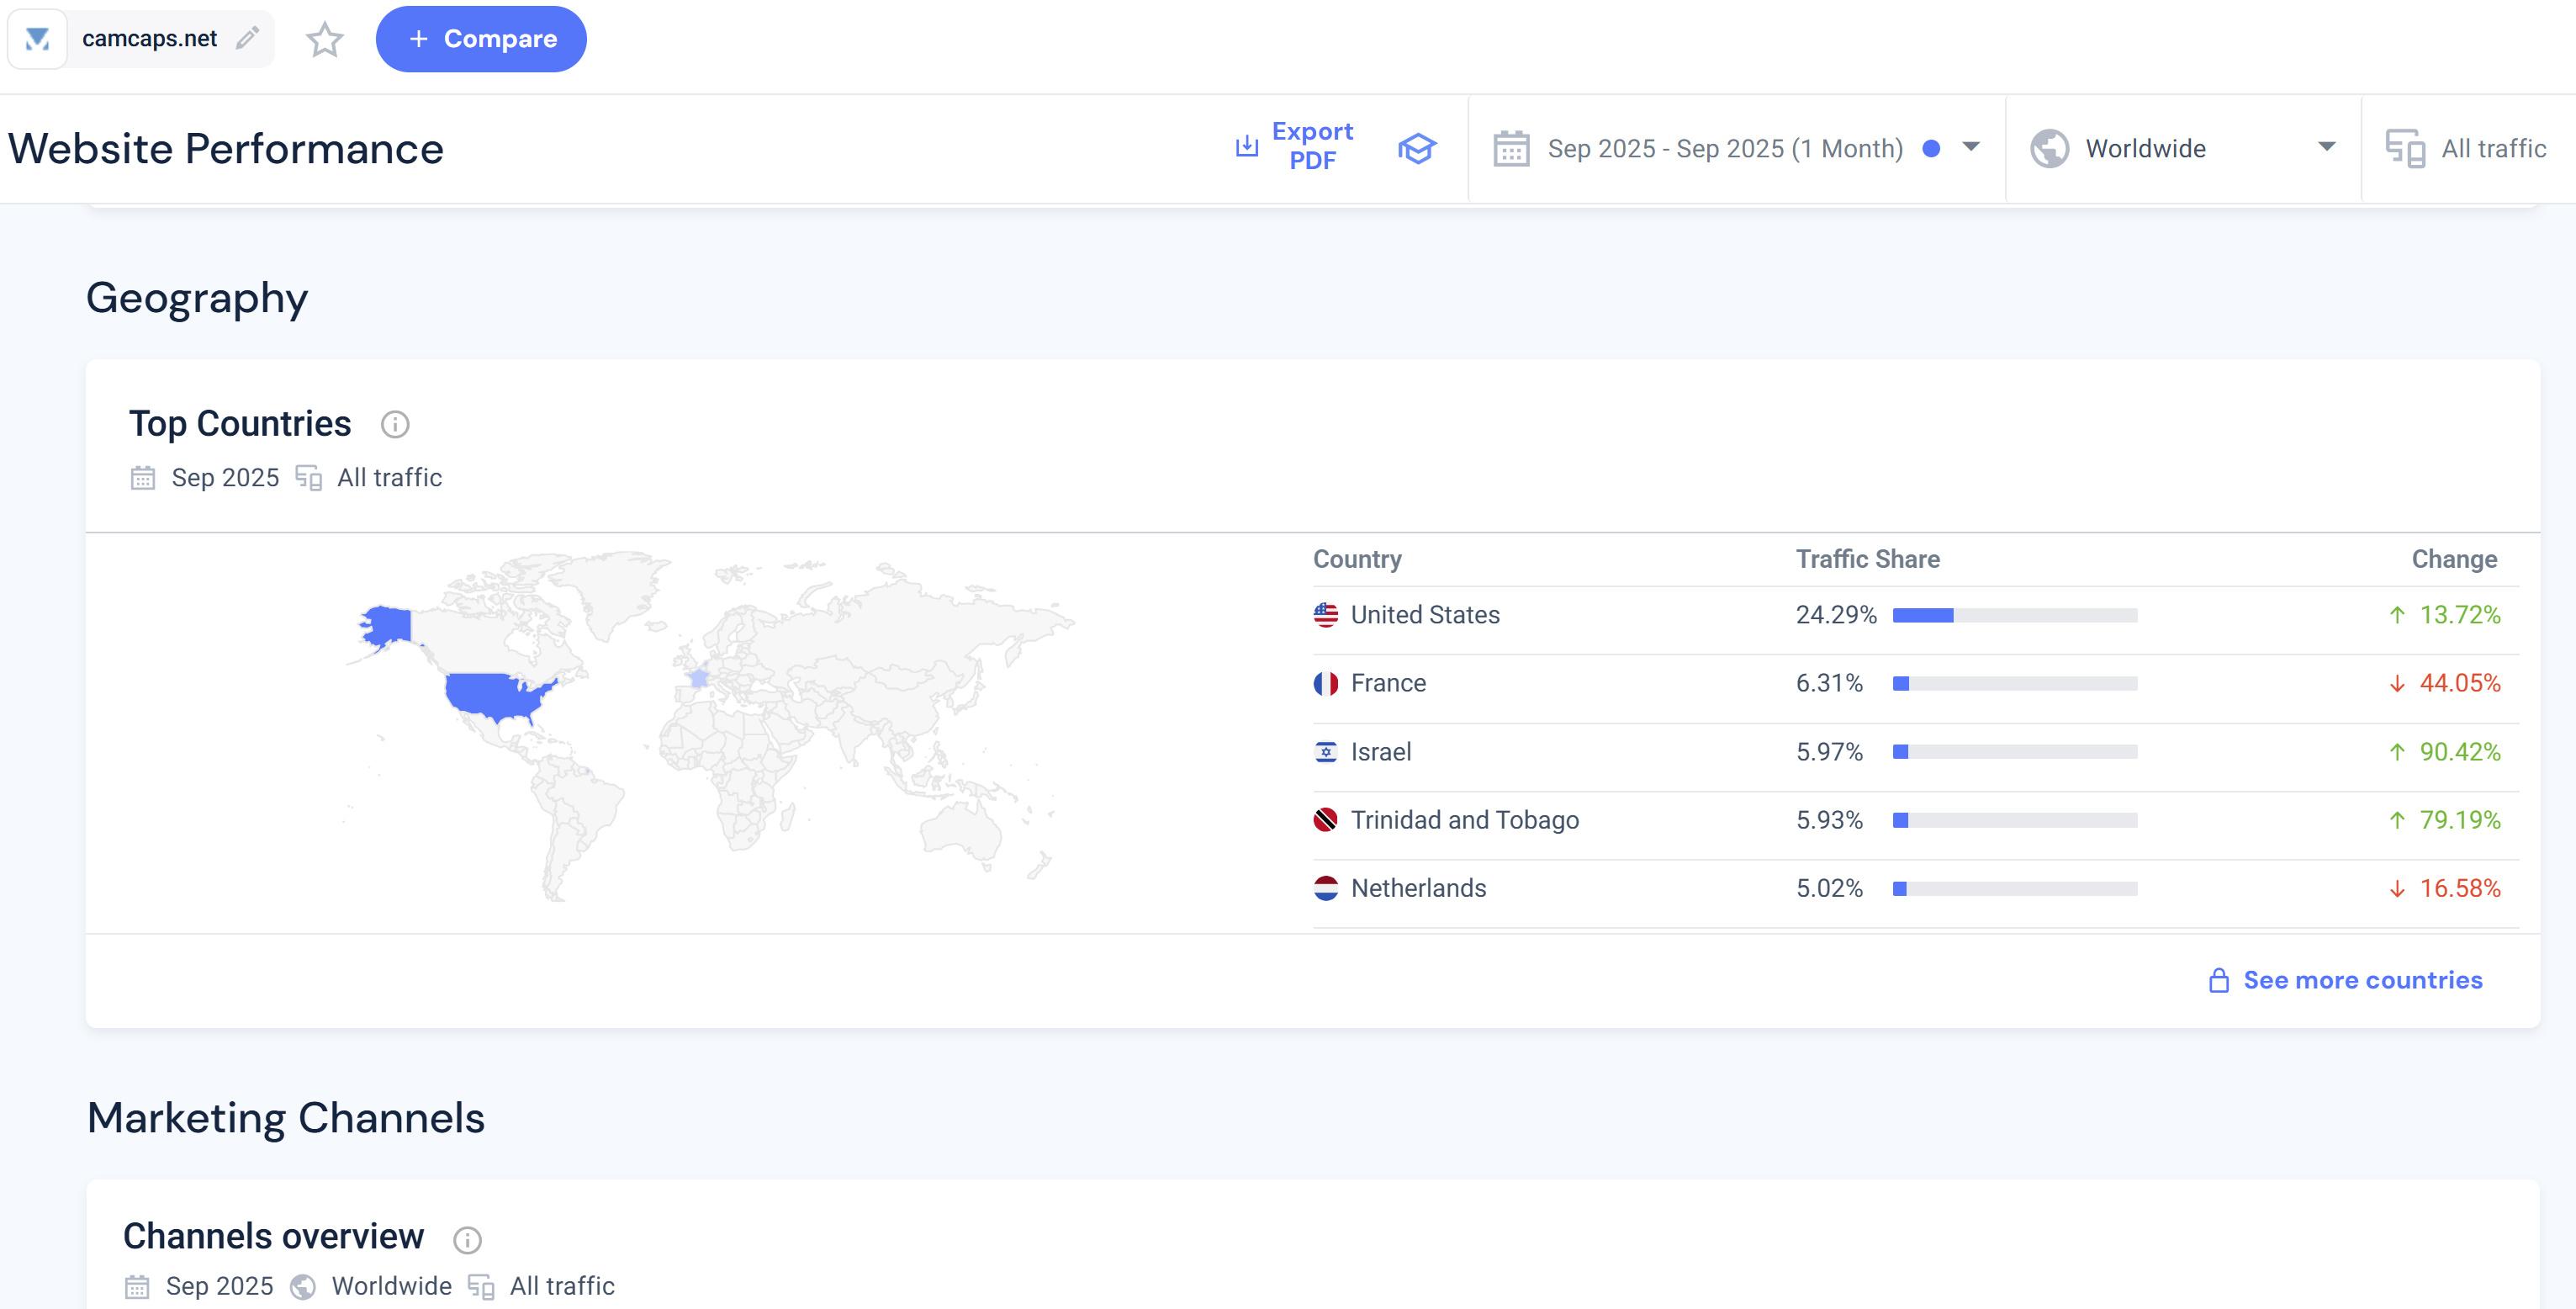Viewport: 2576px width, 1309px height.
Task: Click the Export PDF text
Action: [1311, 146]
